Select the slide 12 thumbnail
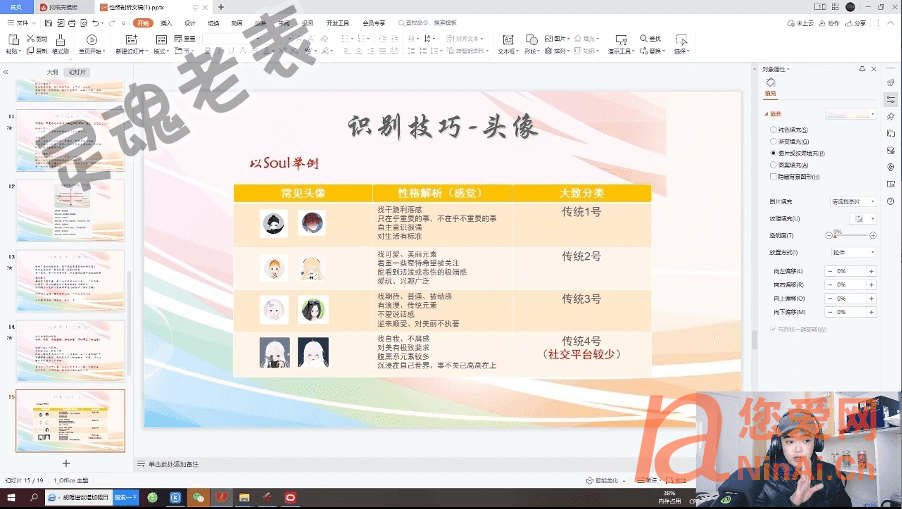902x509 pixels. (x=70, y=211)
